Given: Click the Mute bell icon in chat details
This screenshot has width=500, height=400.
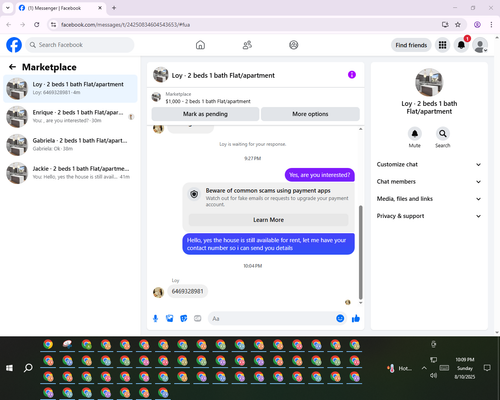Looking at the screenshot, I should pyautogui.click(x=415, y=134).
